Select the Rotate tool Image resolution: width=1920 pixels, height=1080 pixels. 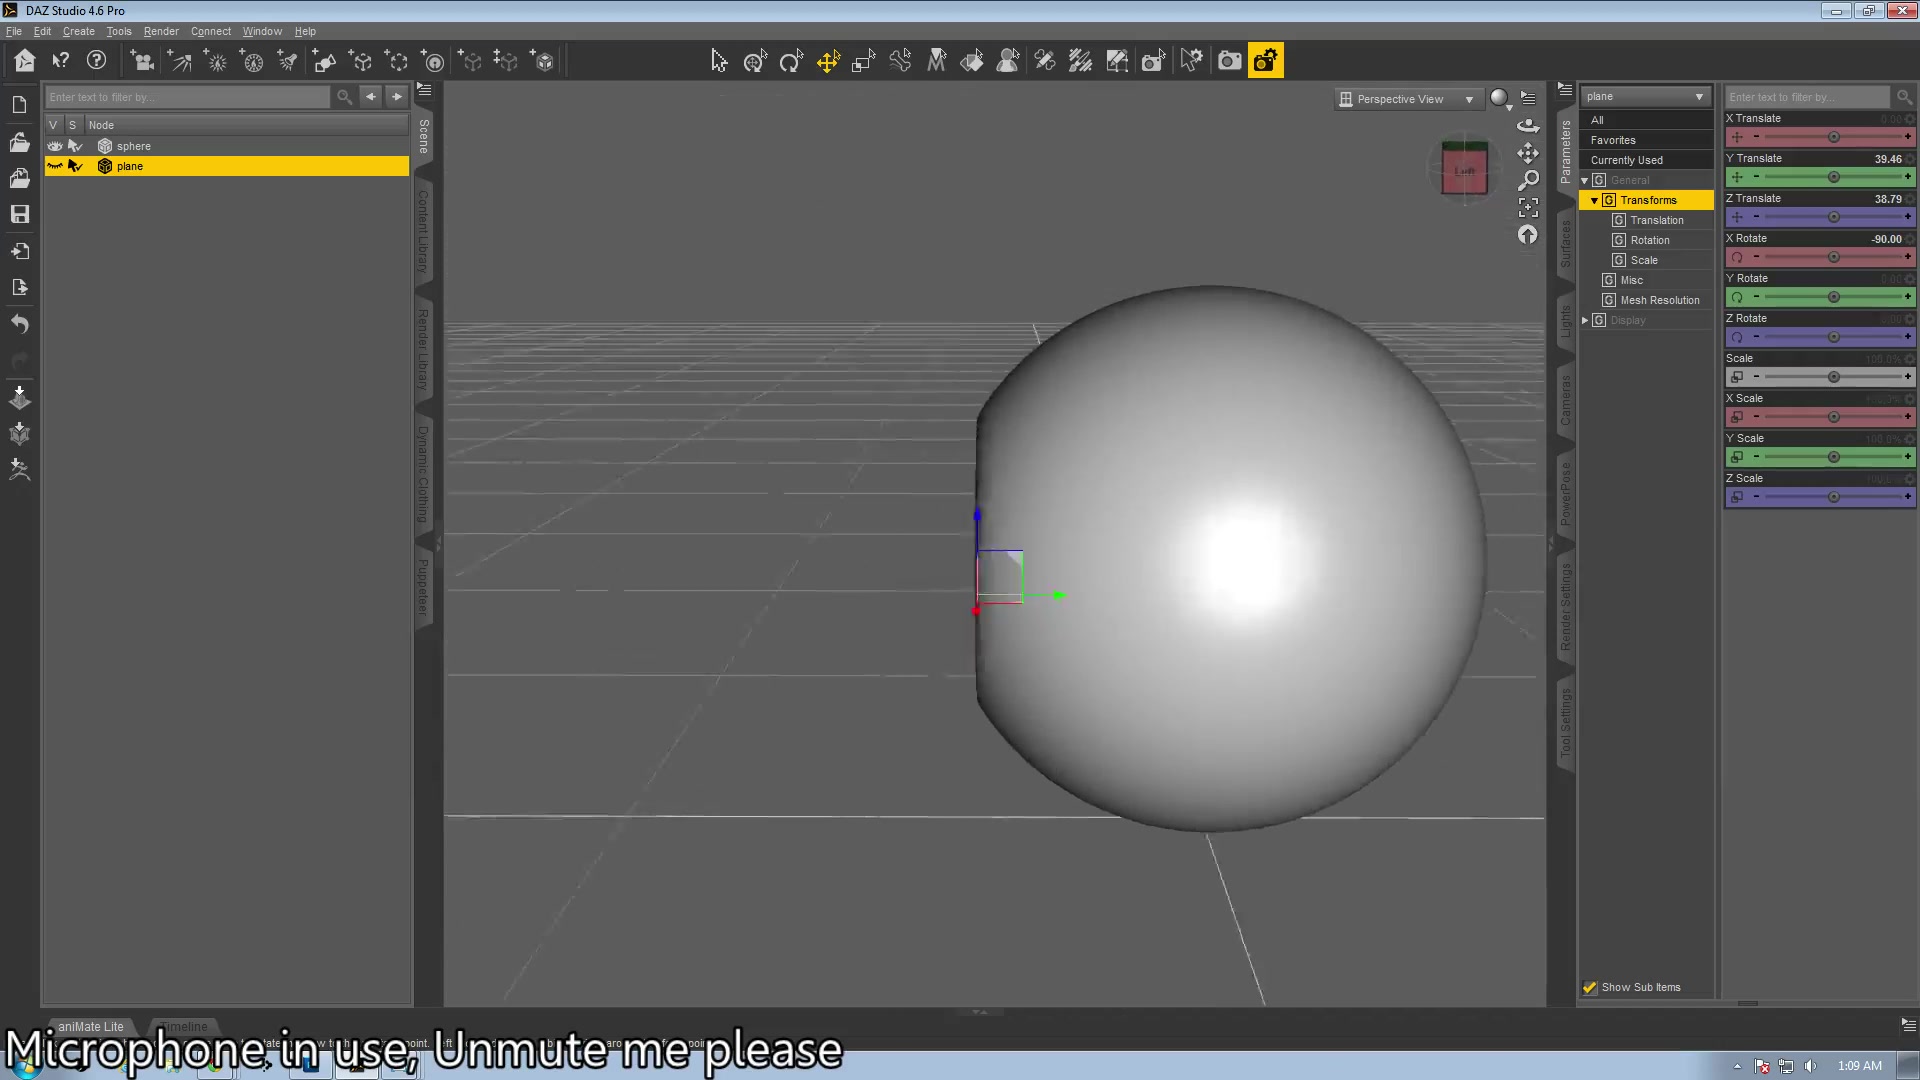[x=791, y=62]
